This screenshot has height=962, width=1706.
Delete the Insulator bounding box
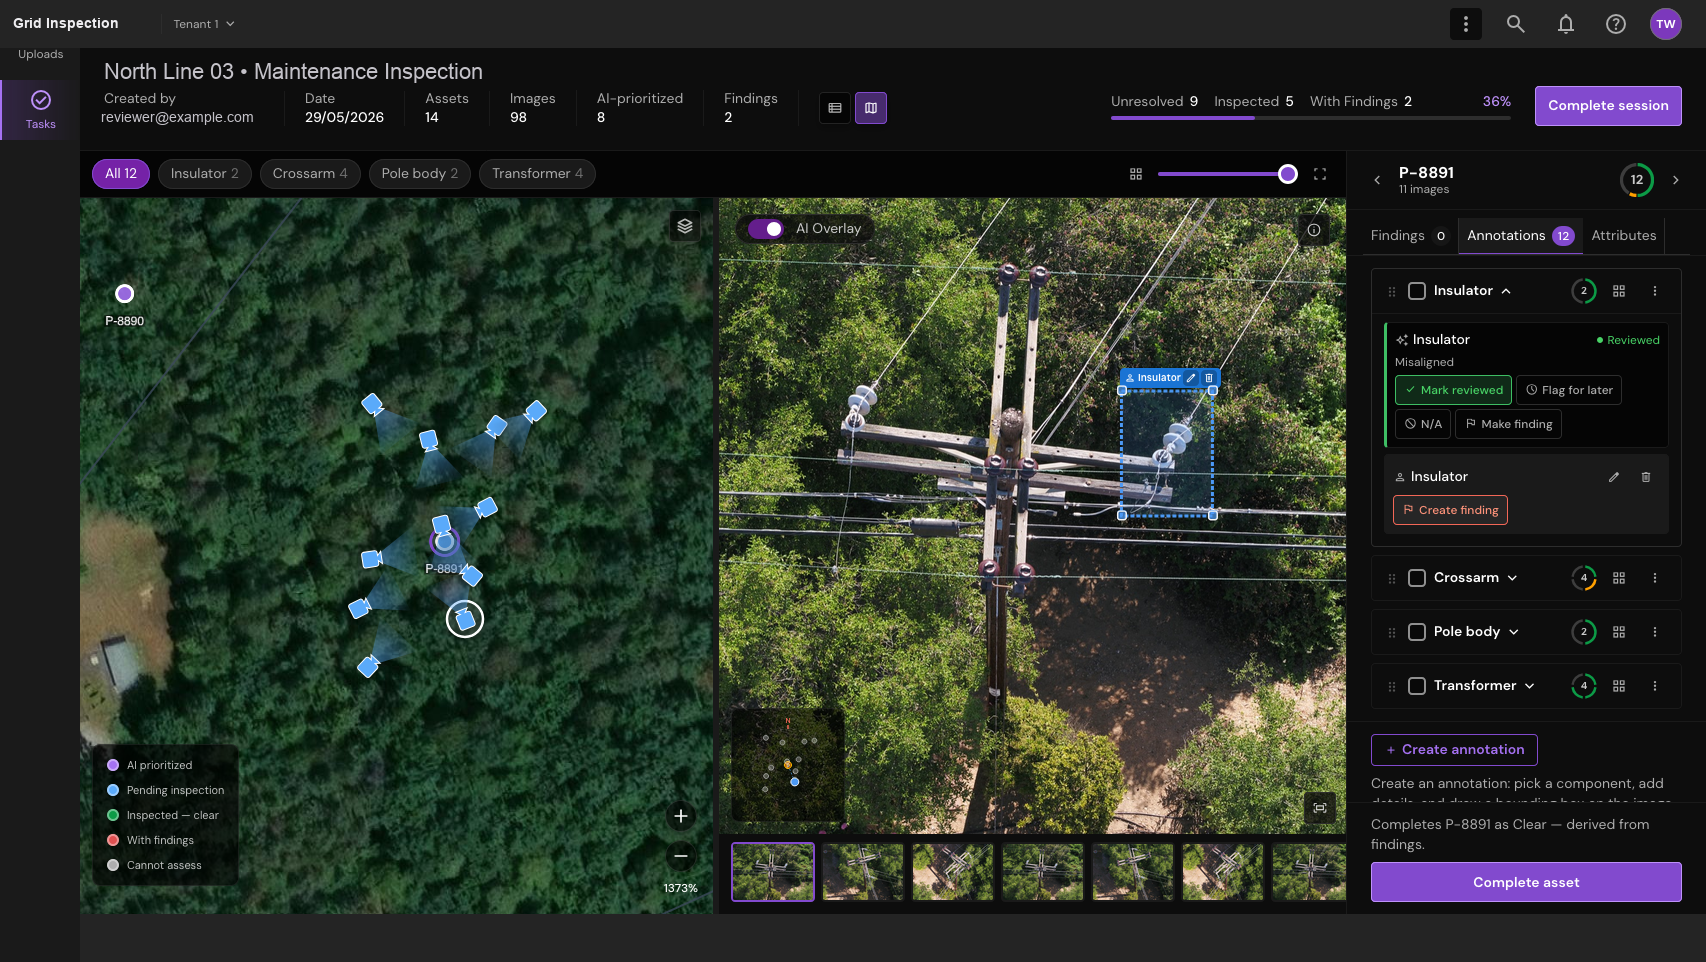(x=1209, y=378)
